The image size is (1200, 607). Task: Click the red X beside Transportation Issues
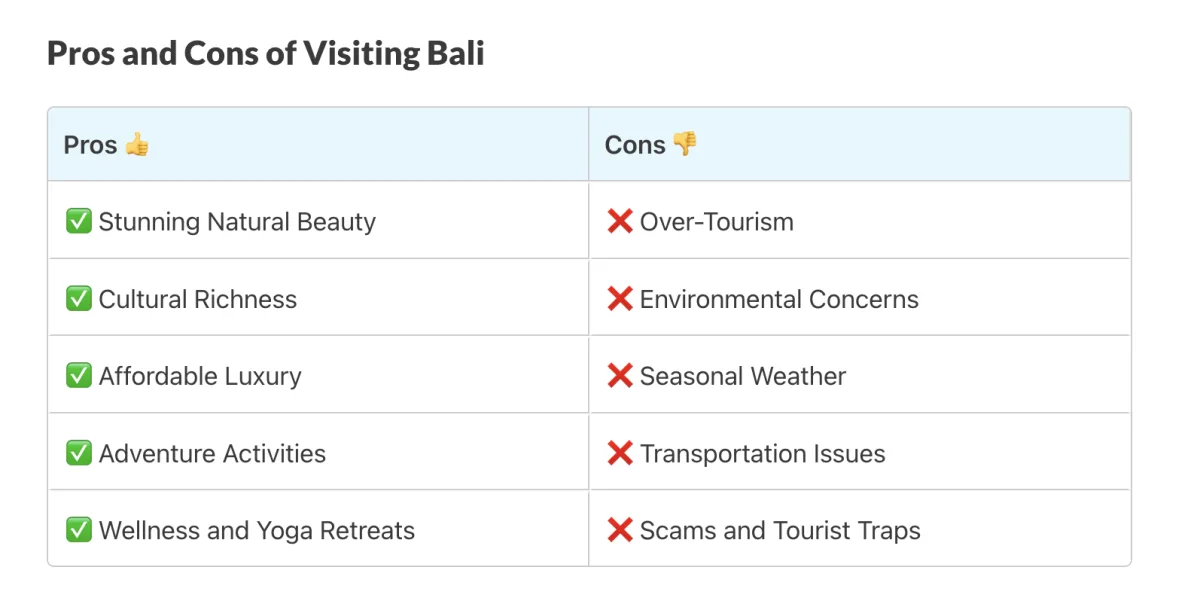click(620, 453)
